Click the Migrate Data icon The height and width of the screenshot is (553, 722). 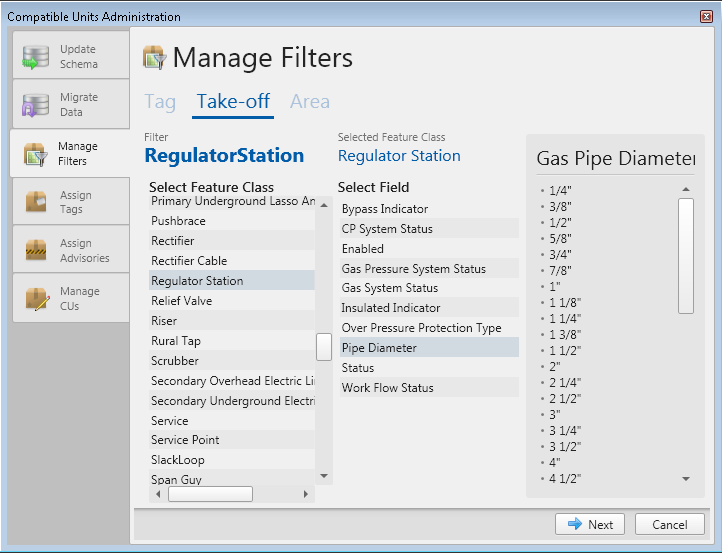[x=36, y=105]
